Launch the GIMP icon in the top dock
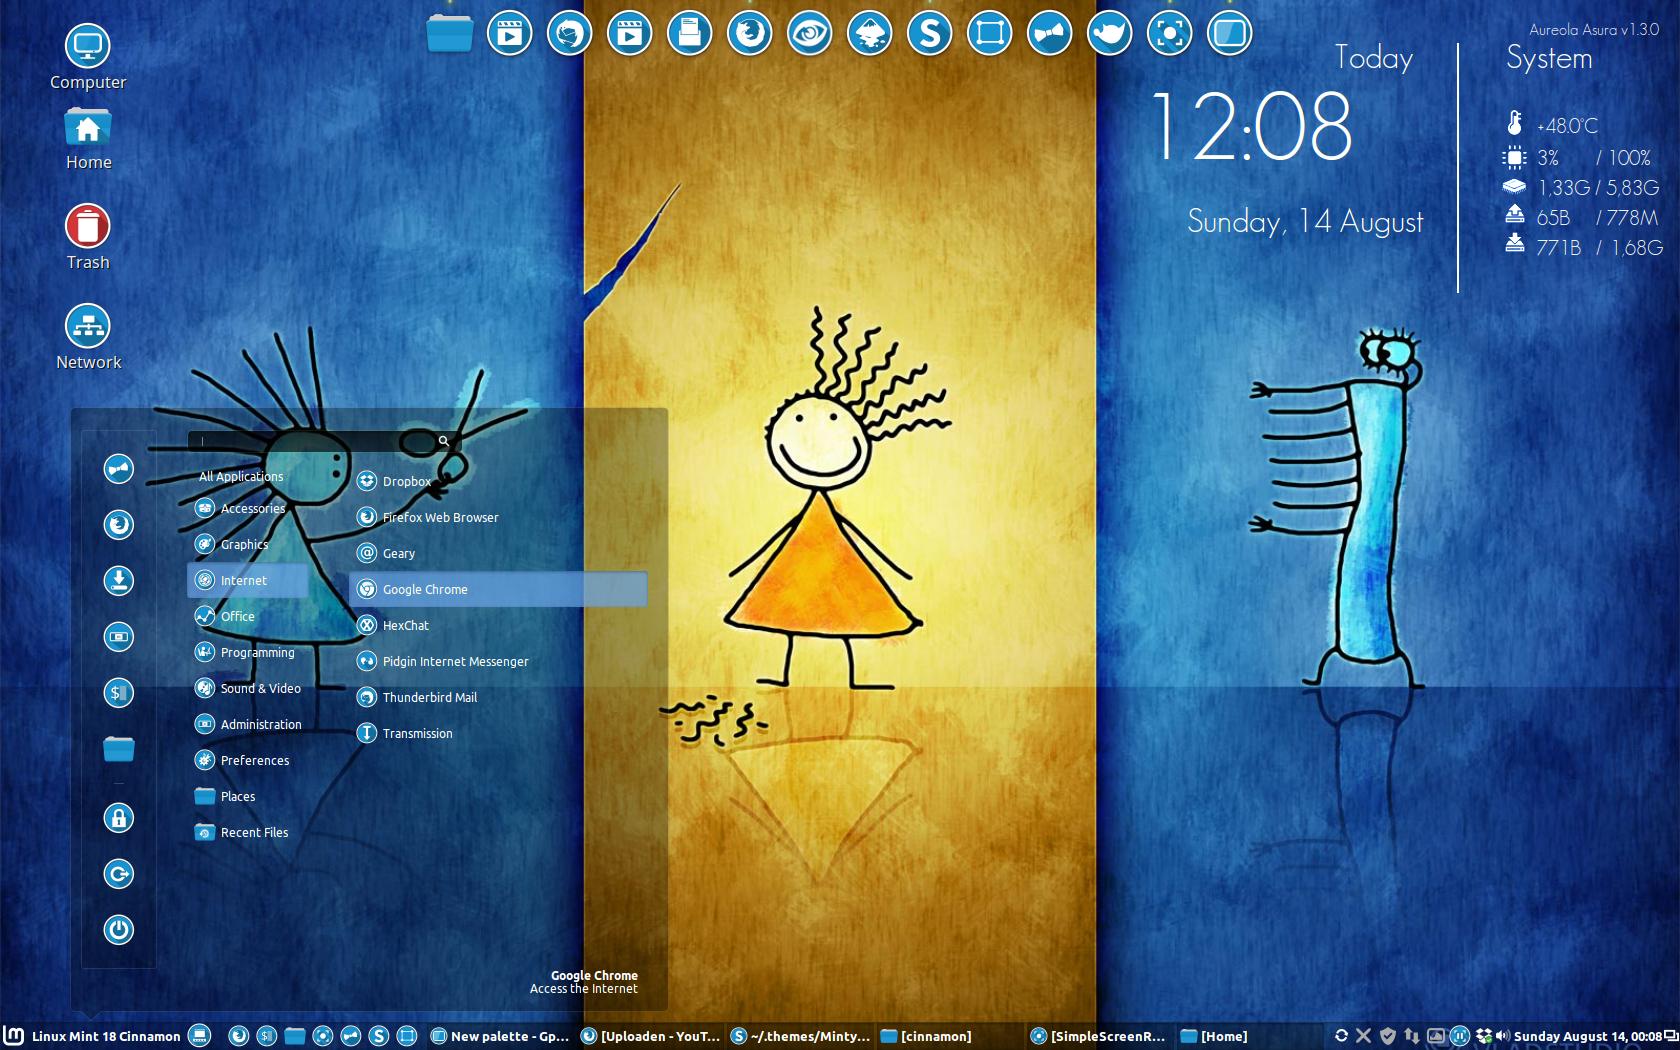 click(x=1110, y=34)
